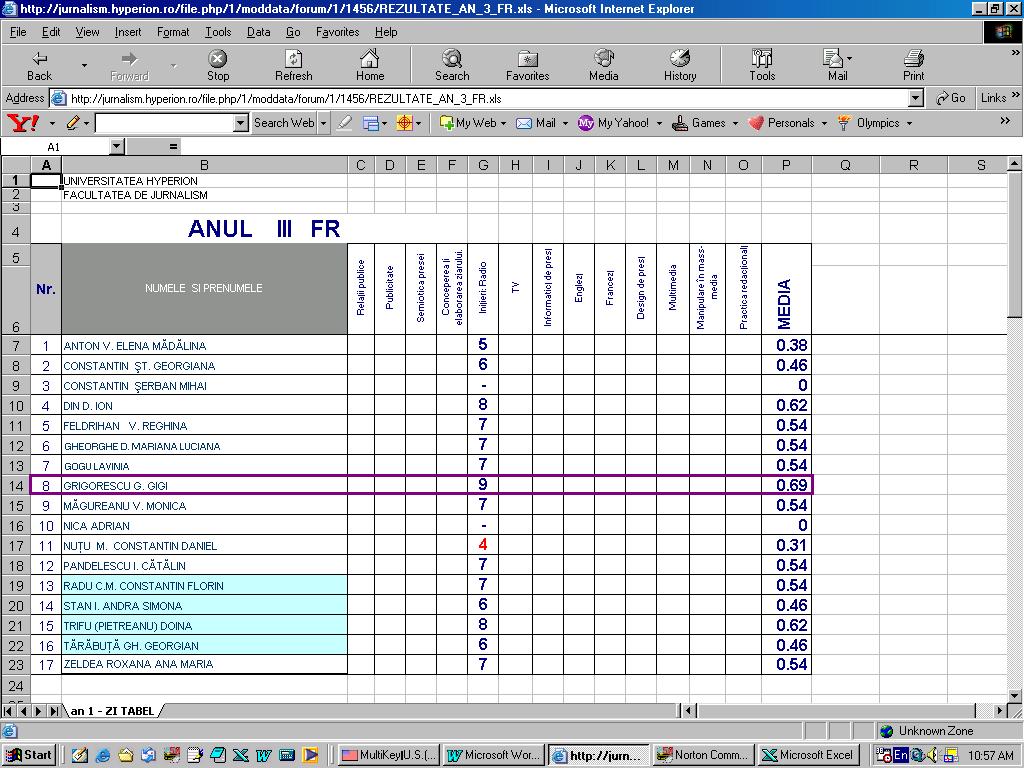Open the Favorites menu in menu bar
The width and height of the screenshot is (1024, 768).
[x=337, y=32]
